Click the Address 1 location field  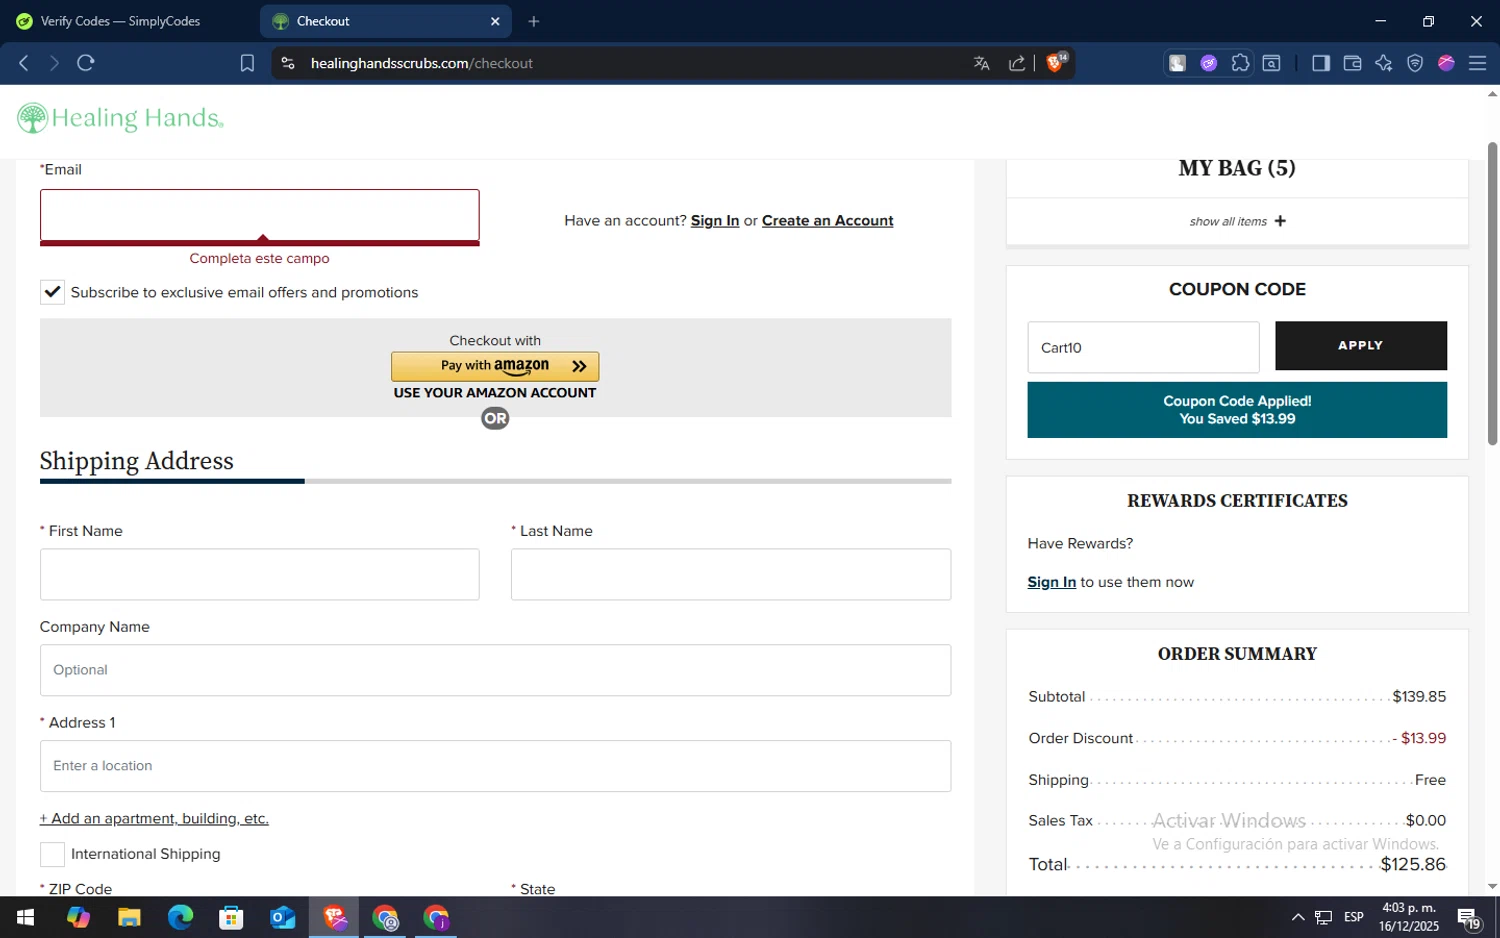495,766
